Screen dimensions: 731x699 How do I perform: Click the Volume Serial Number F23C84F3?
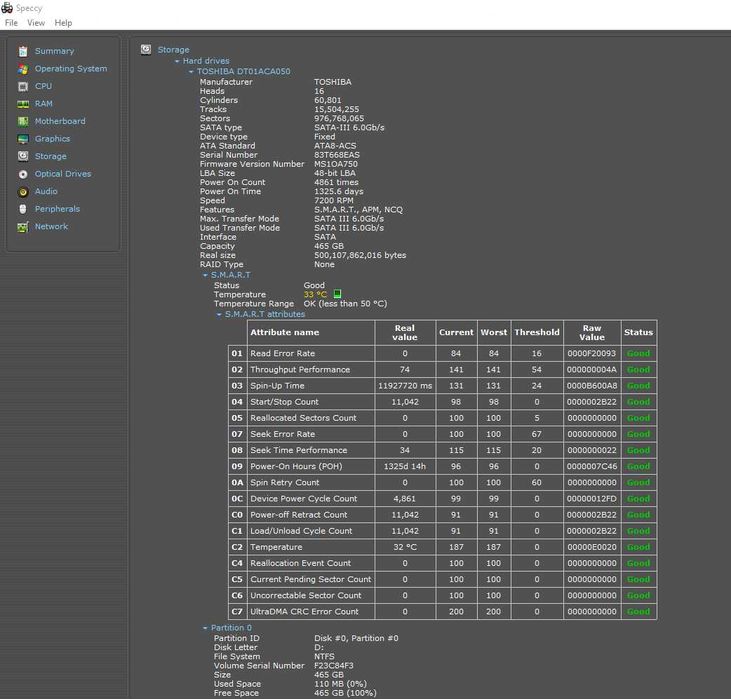(x=334, y=665)
